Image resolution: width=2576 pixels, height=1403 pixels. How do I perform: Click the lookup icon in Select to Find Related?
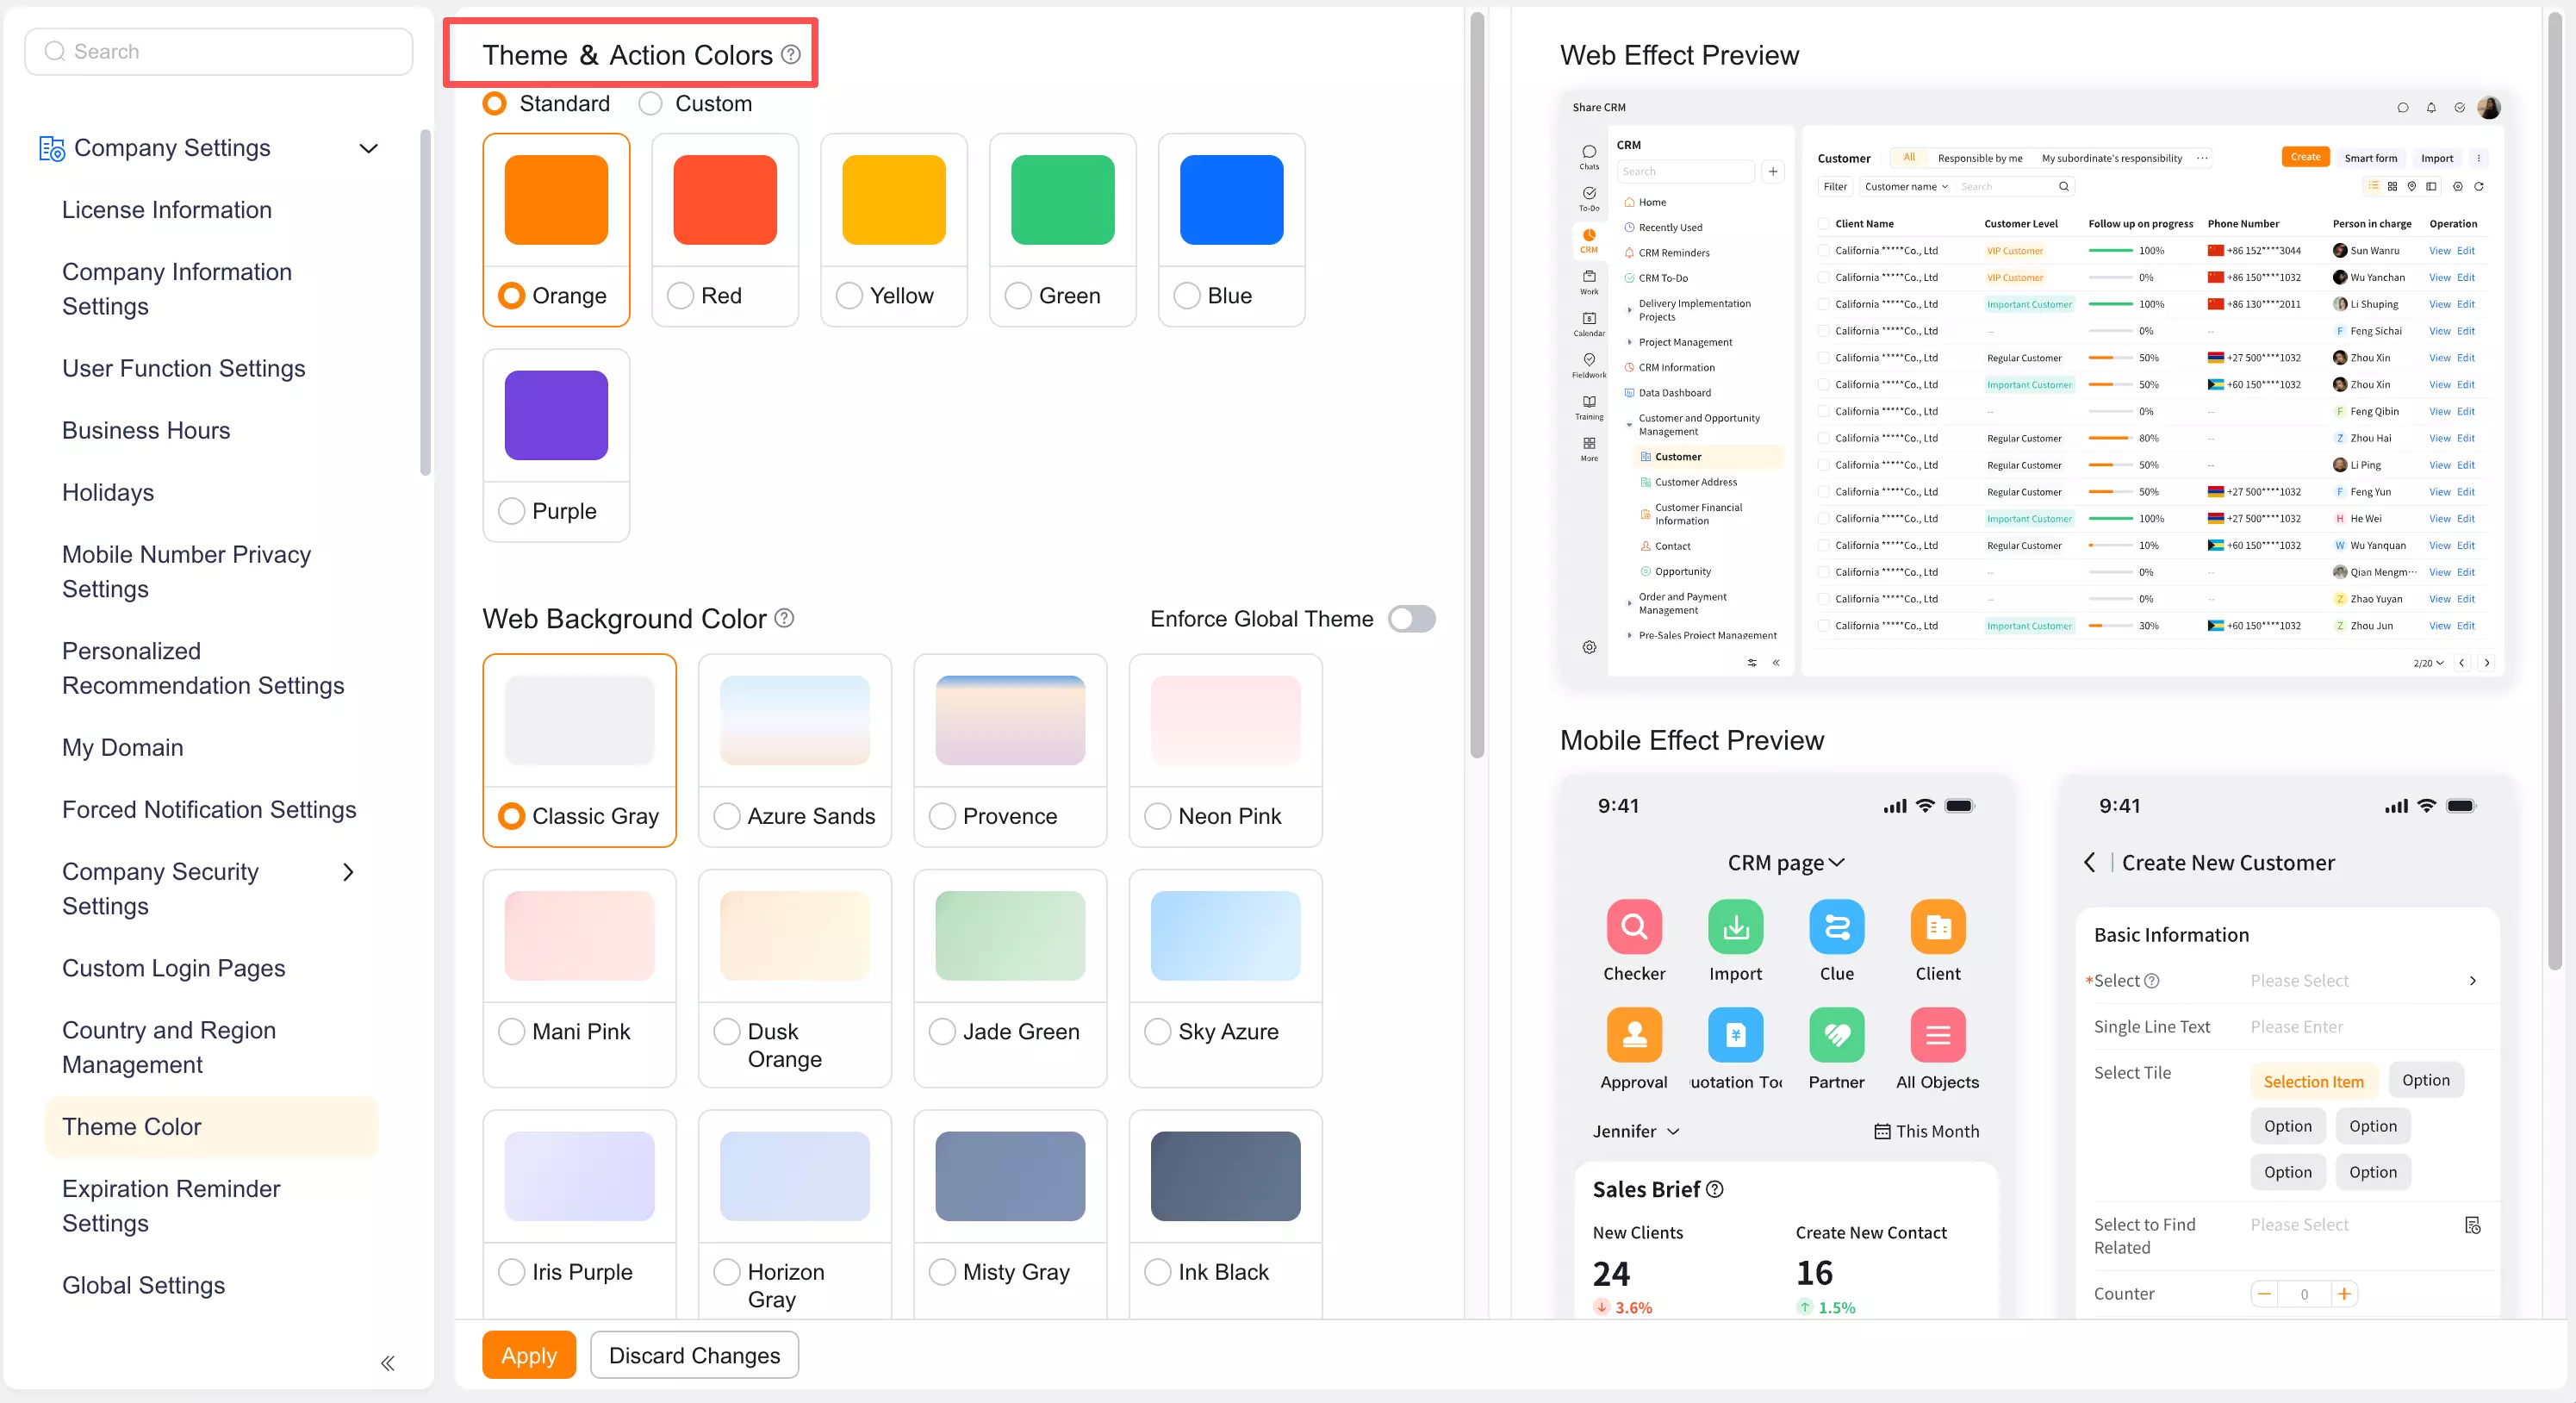click(x=2472, y=1225)
